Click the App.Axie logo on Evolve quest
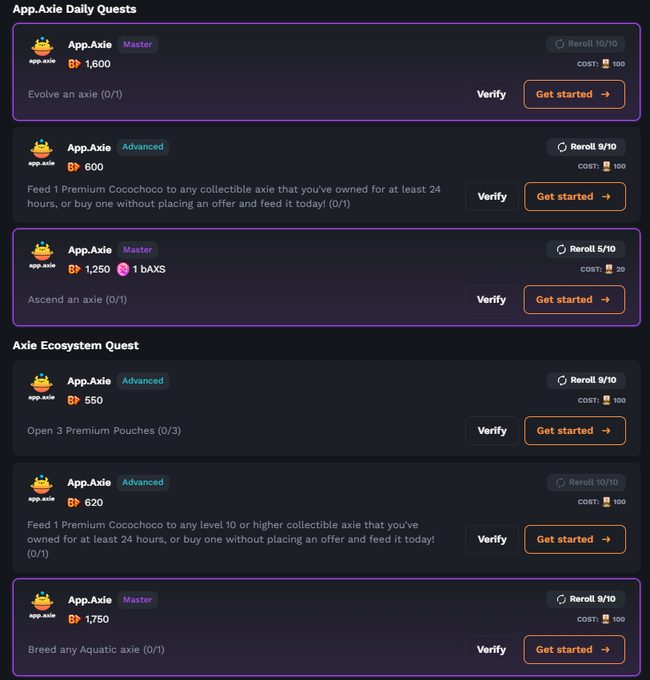This screenshot has height=680, width=650. coord(42,51)
